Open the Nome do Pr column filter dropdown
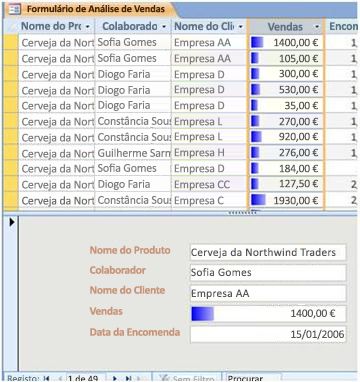 (87, 27)
